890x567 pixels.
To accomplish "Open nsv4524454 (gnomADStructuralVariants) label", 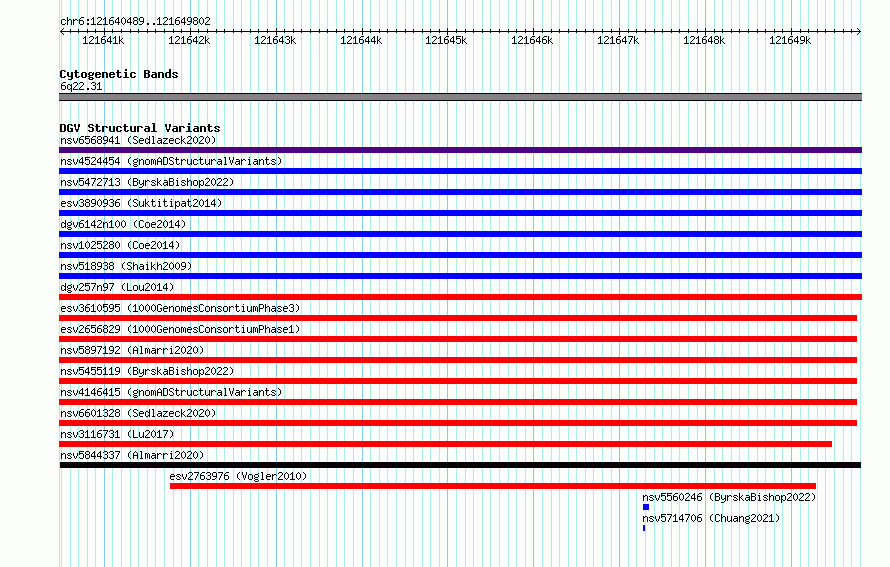I will (x=171, y=161).
